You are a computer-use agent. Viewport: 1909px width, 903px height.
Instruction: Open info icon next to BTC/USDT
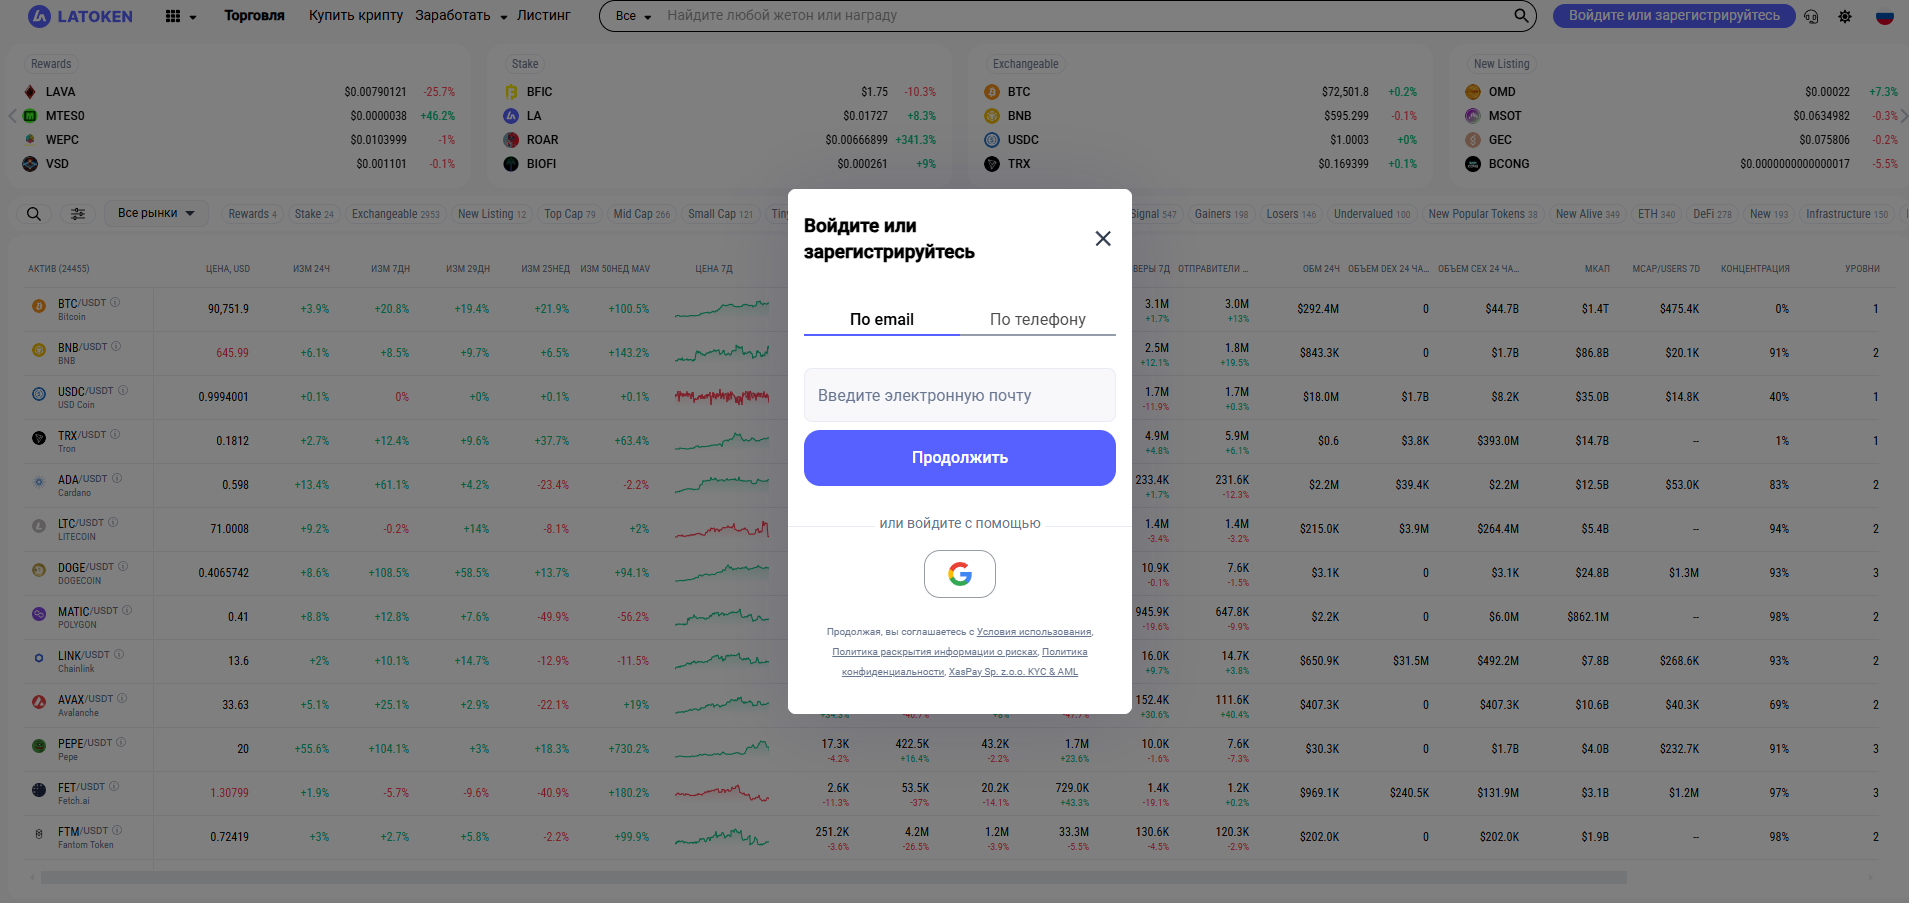pyautogui.click(x=115, y=302)
